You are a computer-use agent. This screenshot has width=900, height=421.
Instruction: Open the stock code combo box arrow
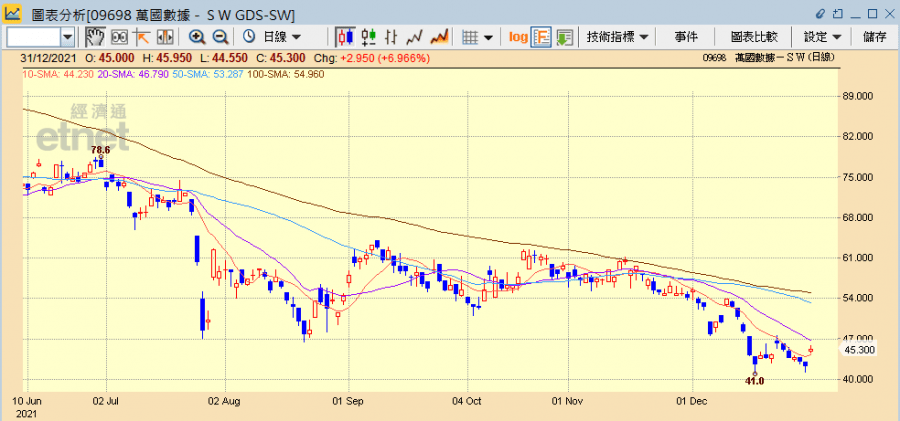[x=68, y=37]
